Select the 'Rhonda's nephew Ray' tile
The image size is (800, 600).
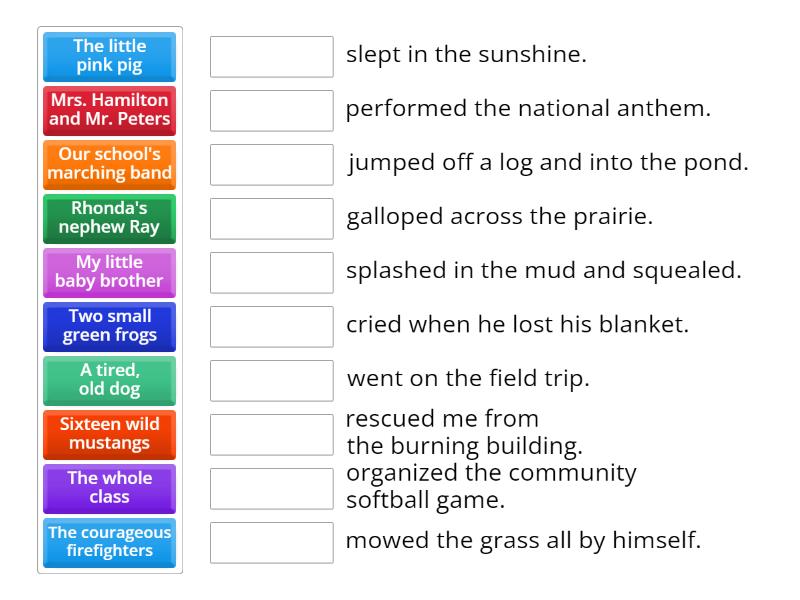[110, 219]
